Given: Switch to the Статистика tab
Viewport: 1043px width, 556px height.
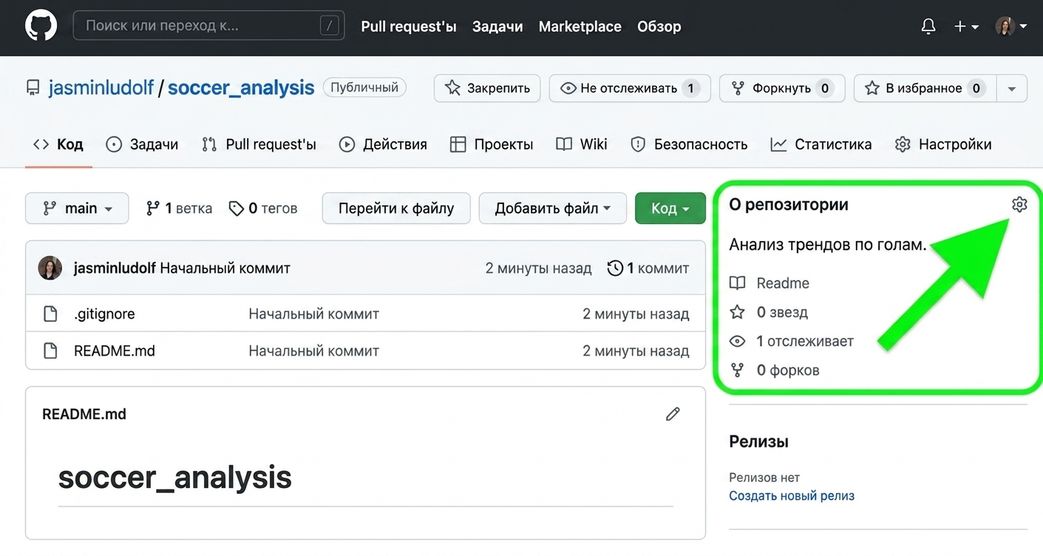Looking at the screenshot, I should click(x=821, y=144).
